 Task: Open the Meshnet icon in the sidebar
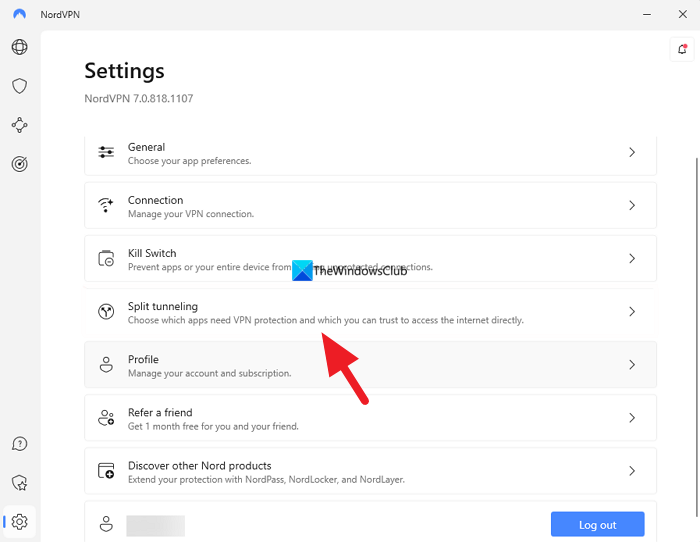pos(19,125)
